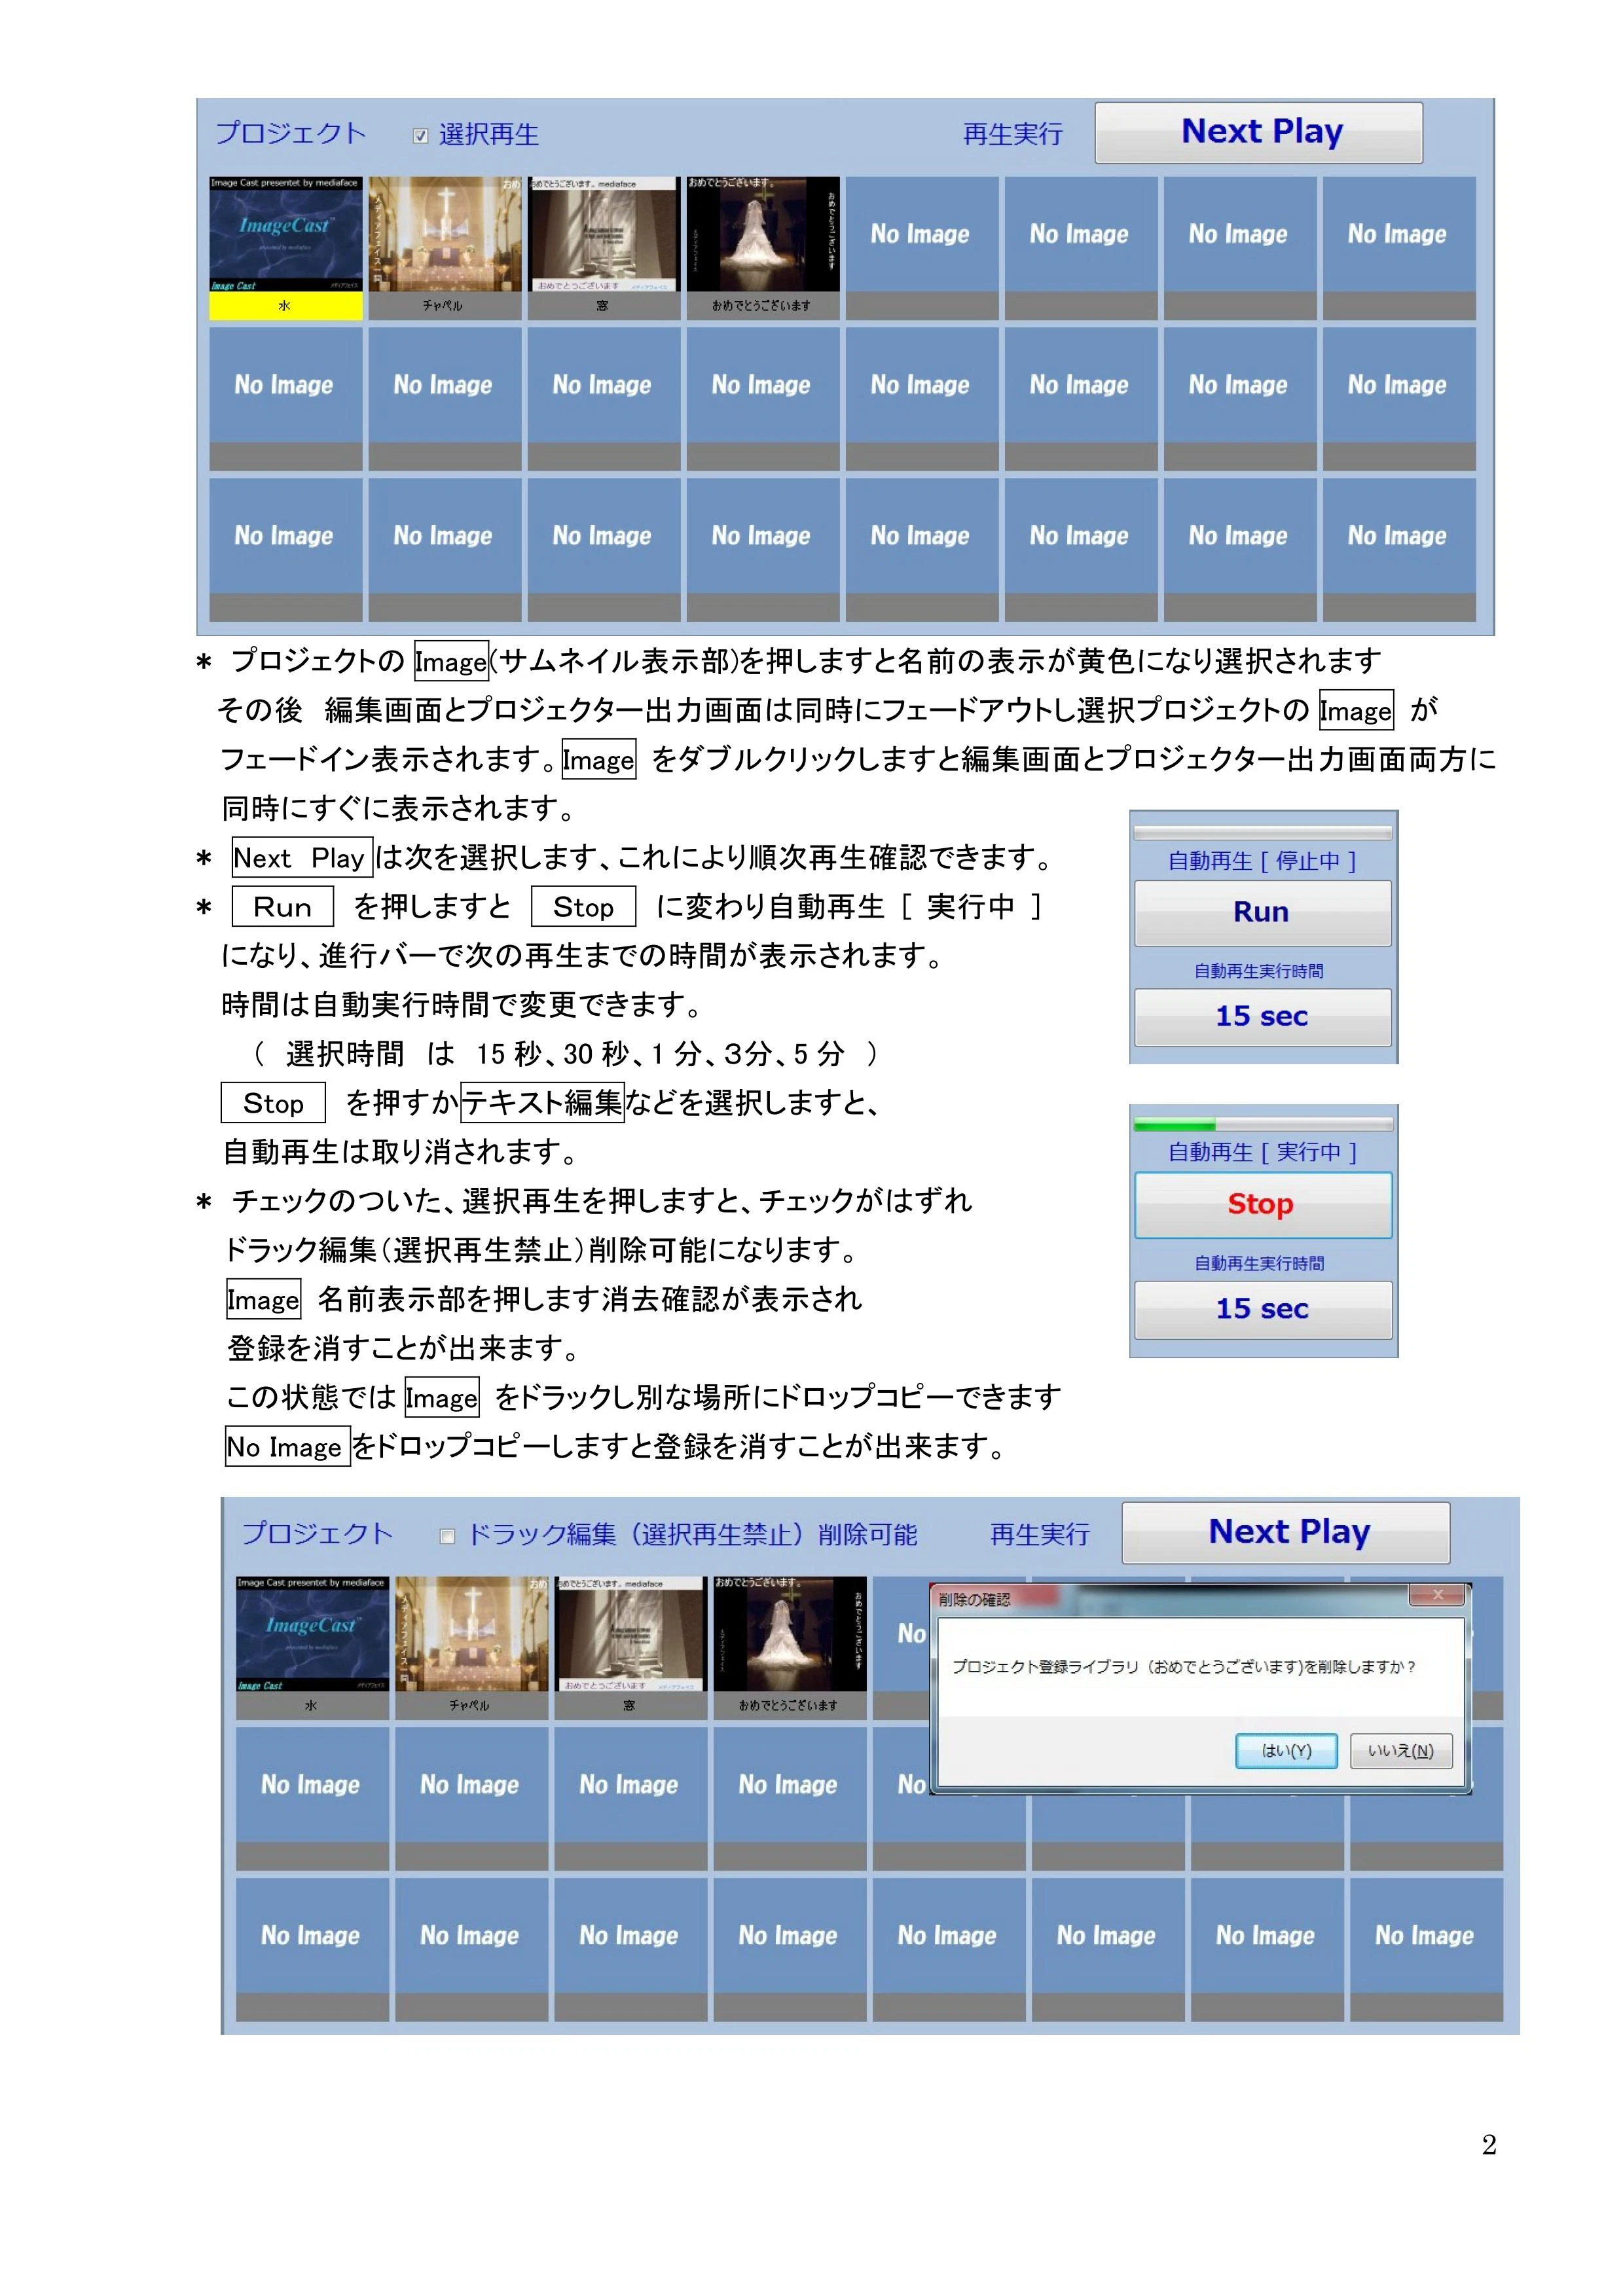Click the 自動再生実行時間 label below Run

[x=1259, y=971]
